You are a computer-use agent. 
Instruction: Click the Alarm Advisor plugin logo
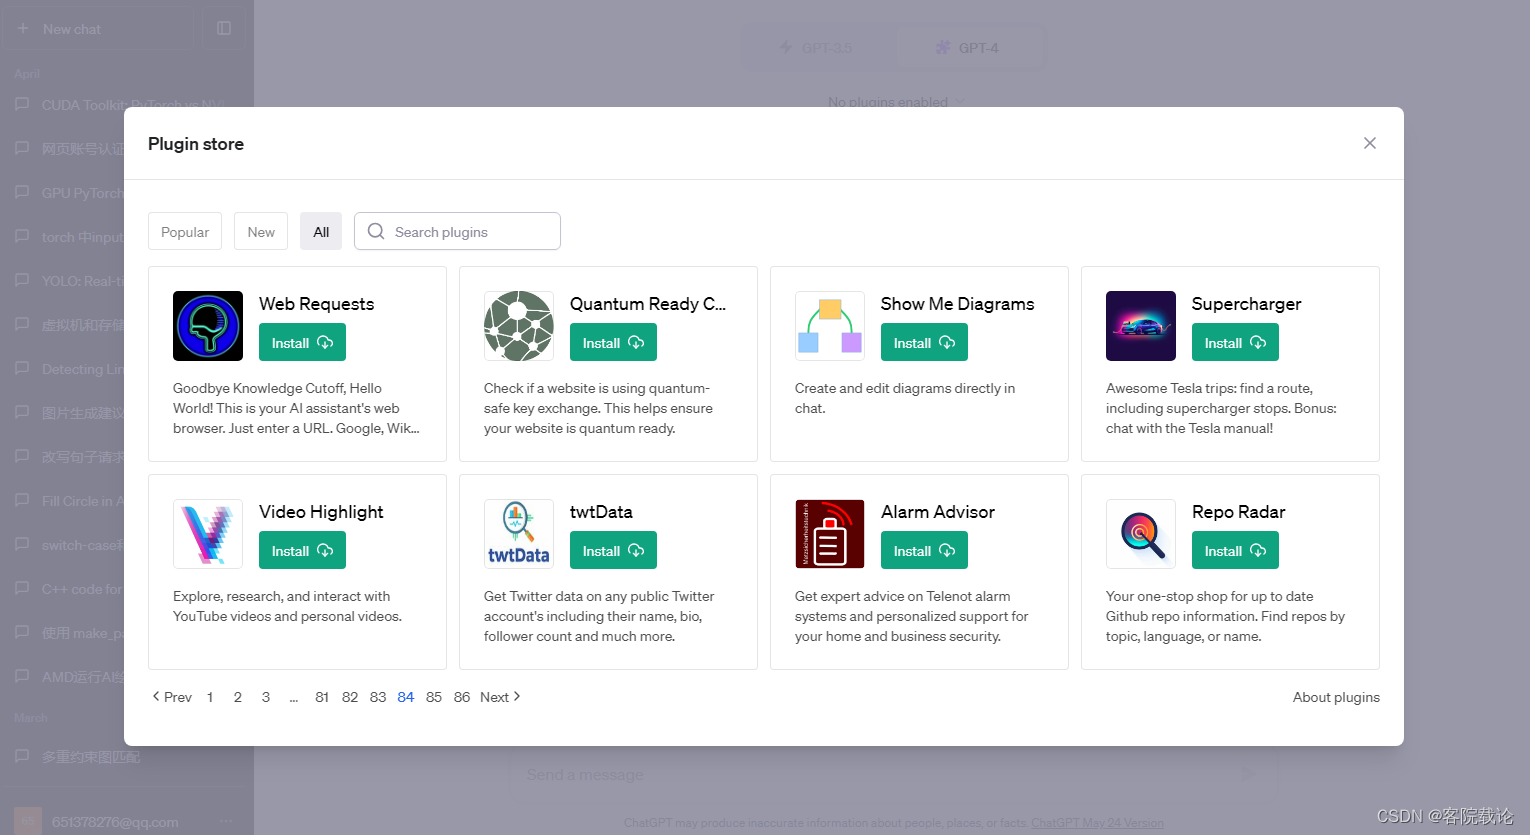click(x=830, y=534)
